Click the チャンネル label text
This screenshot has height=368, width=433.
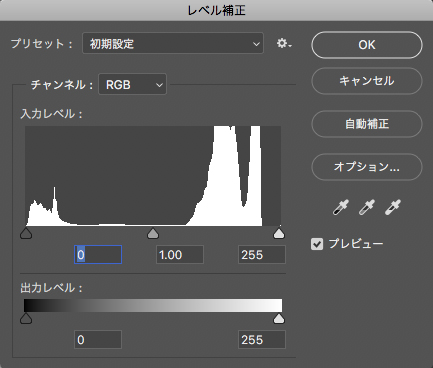[62, 85]
